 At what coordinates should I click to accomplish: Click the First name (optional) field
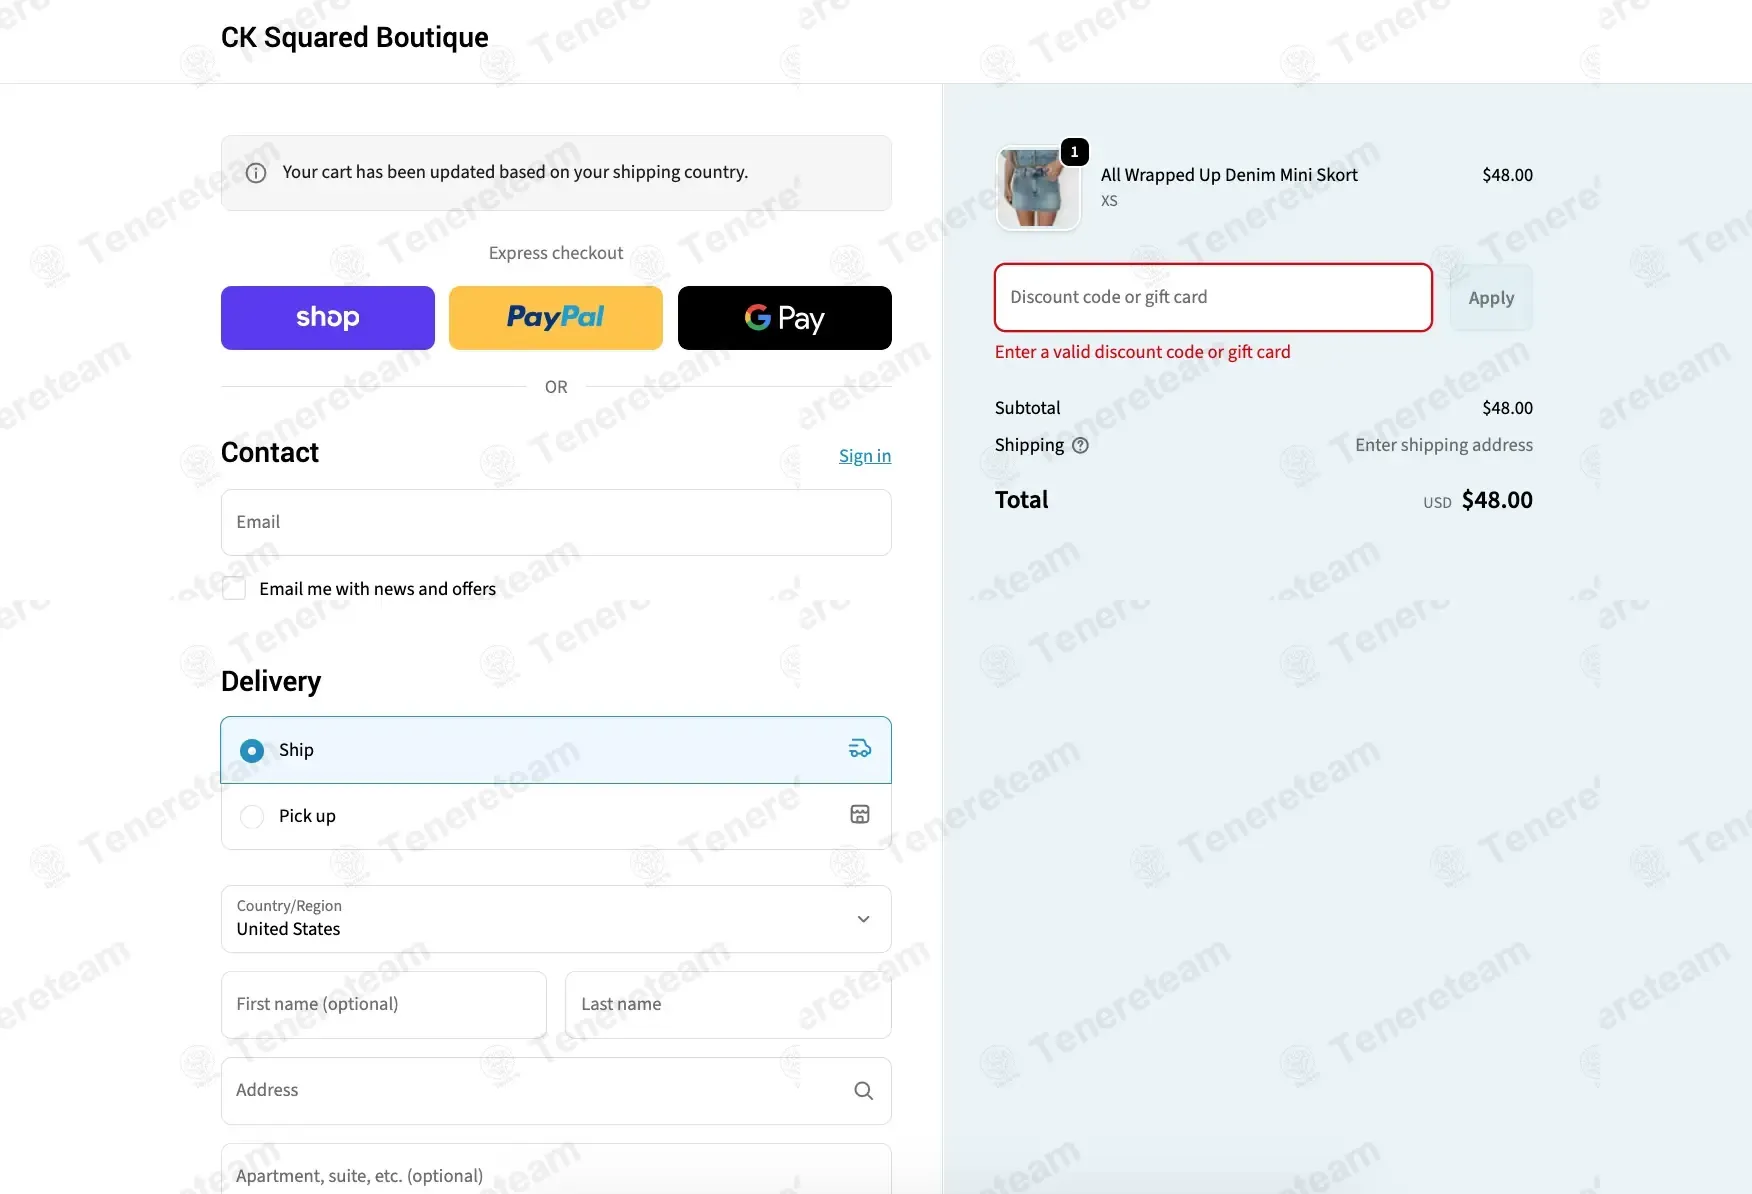pos(383,1004)
